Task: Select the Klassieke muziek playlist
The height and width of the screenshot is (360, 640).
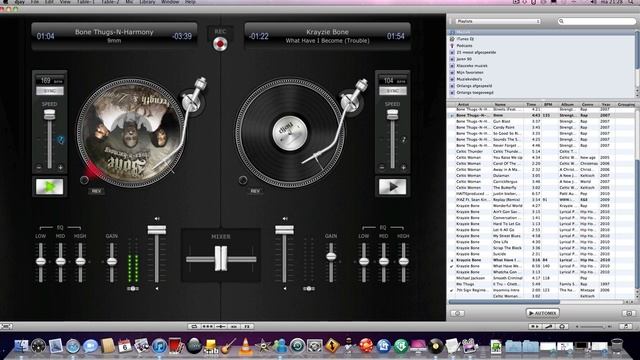Action: [x=472, y=66]
